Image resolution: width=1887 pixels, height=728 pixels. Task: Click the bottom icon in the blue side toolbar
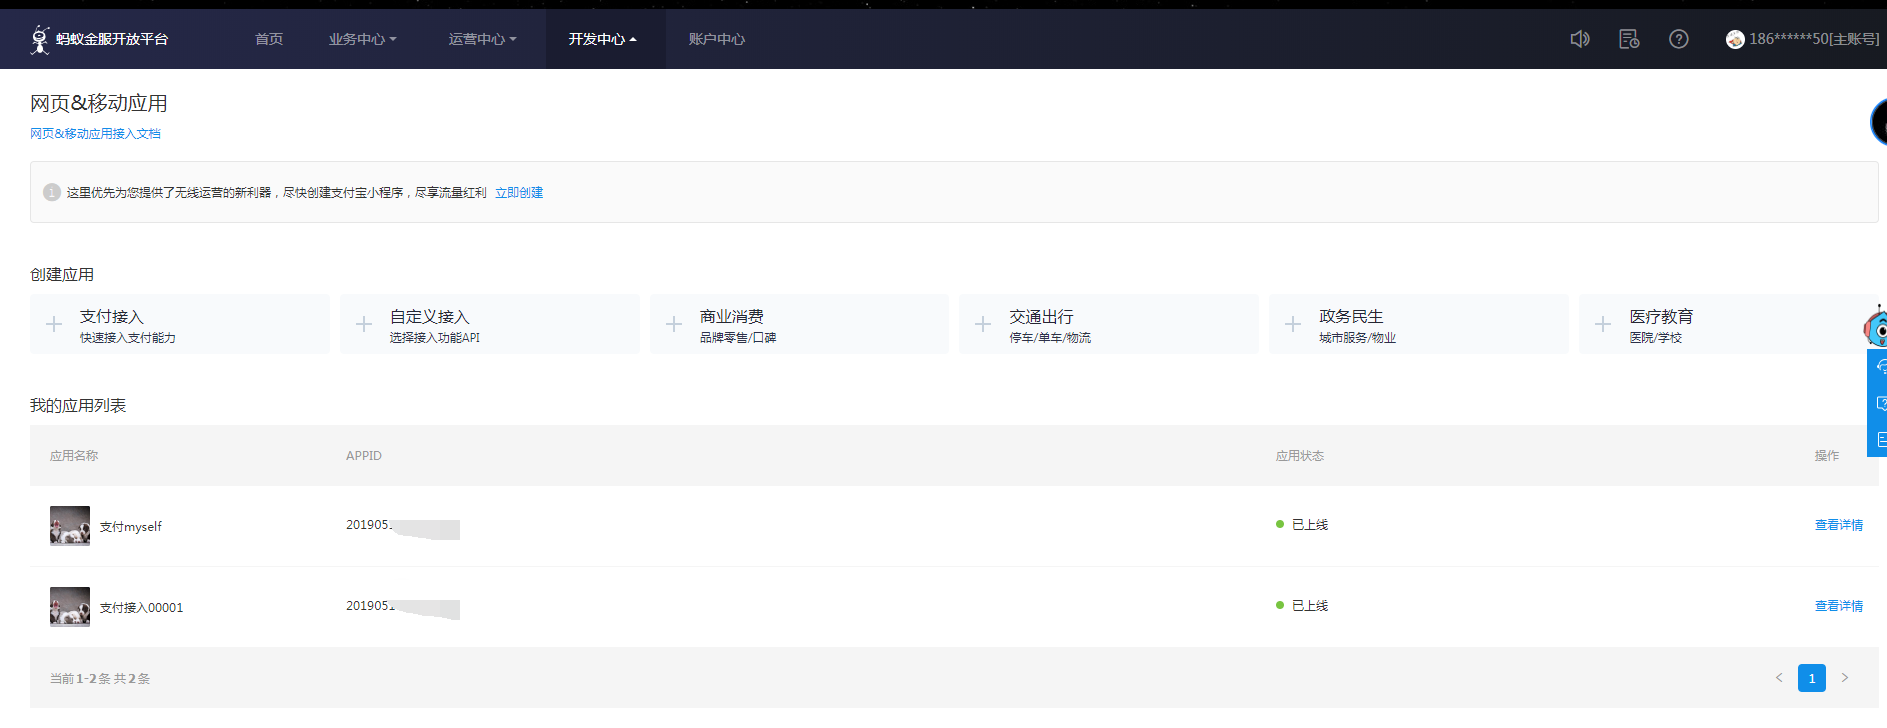(x=1880, y=439)
